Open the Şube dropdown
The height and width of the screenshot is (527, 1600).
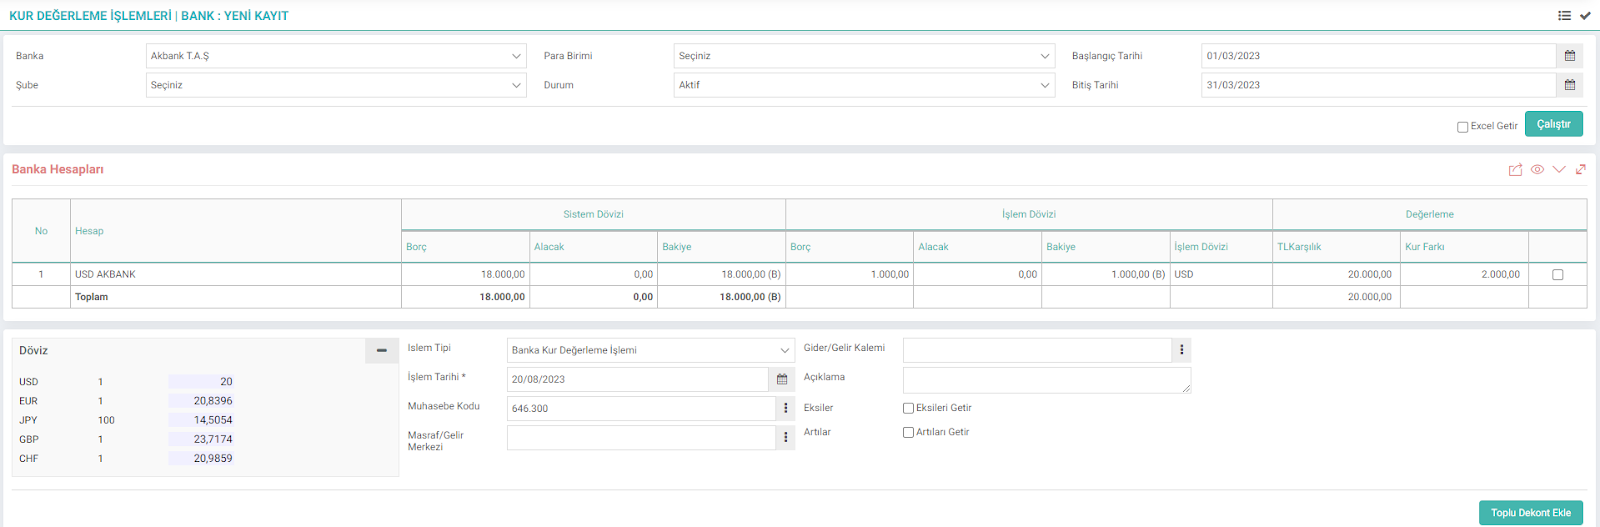click(x=336, y=85)
